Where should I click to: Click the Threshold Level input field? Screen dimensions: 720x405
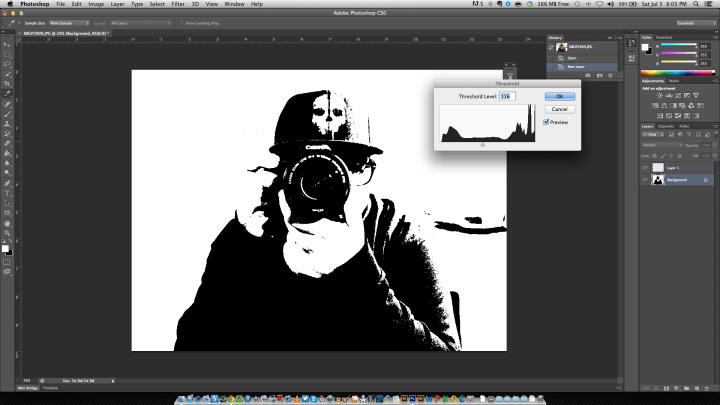pos(507,96)
